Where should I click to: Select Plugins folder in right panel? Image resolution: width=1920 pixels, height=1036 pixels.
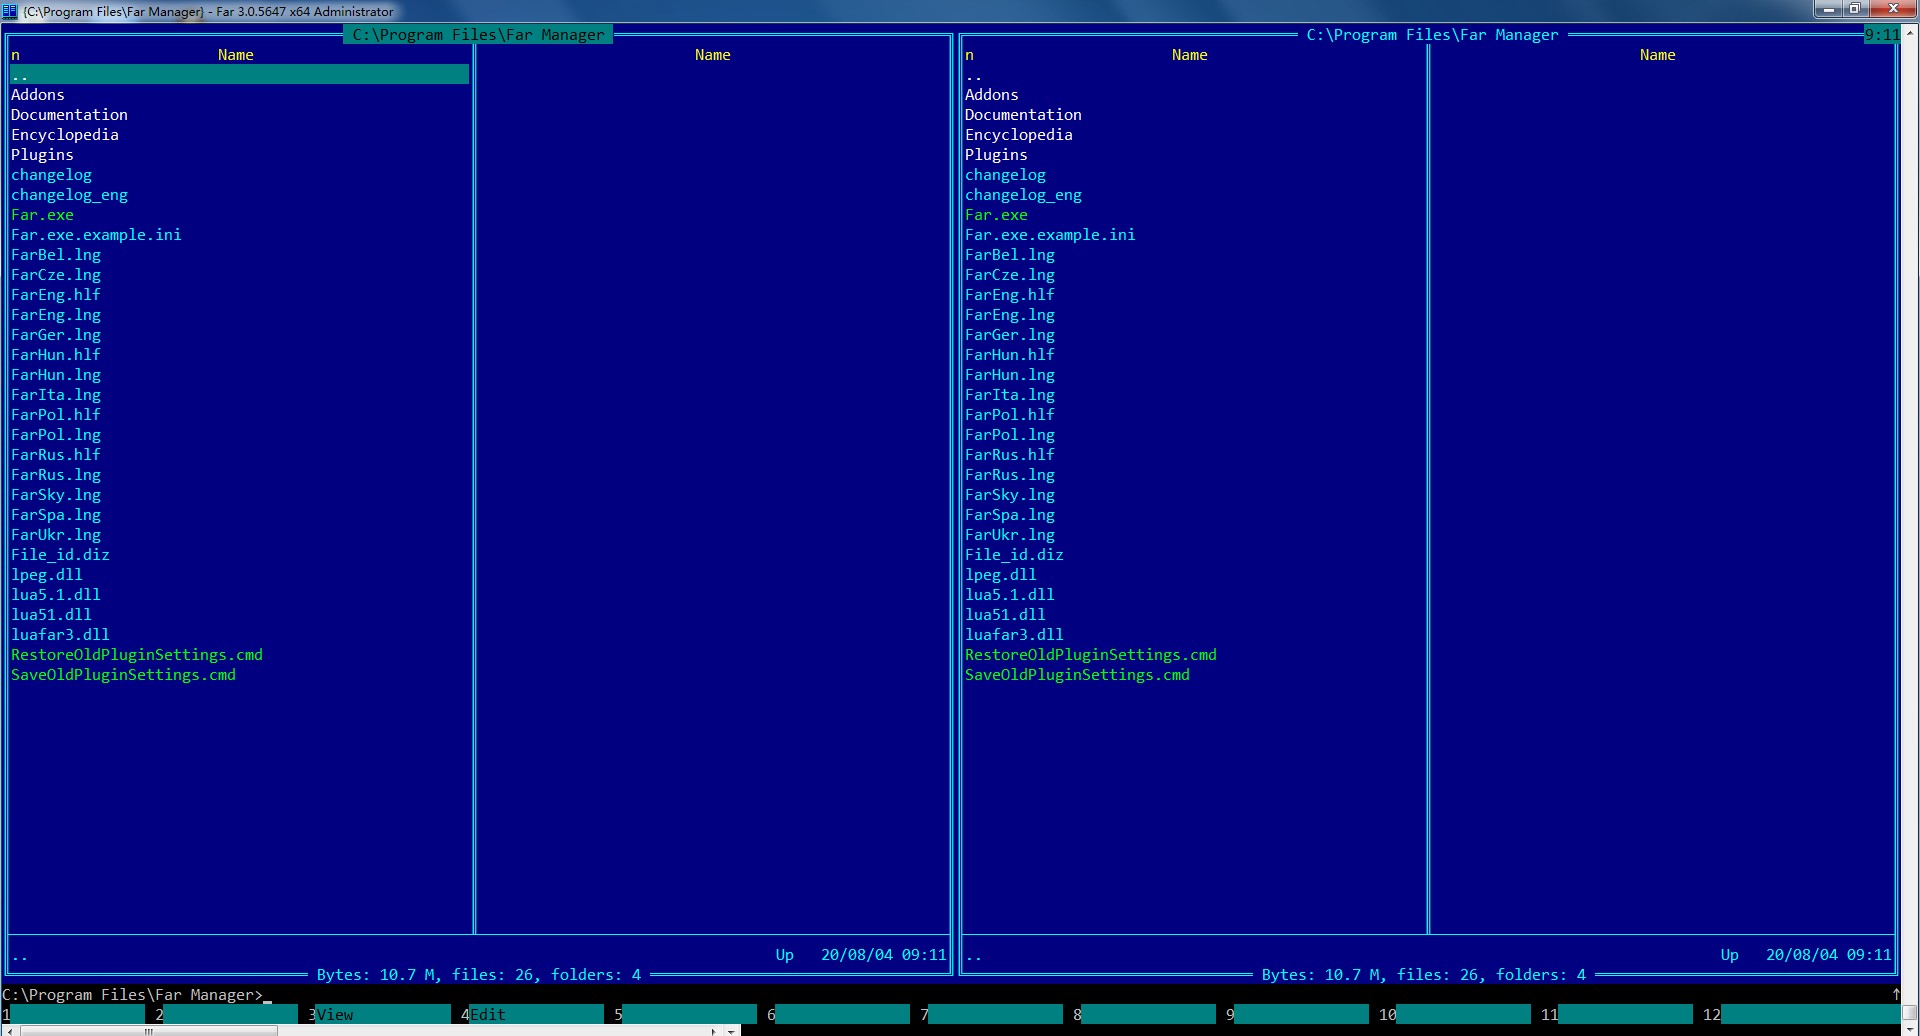996,155
